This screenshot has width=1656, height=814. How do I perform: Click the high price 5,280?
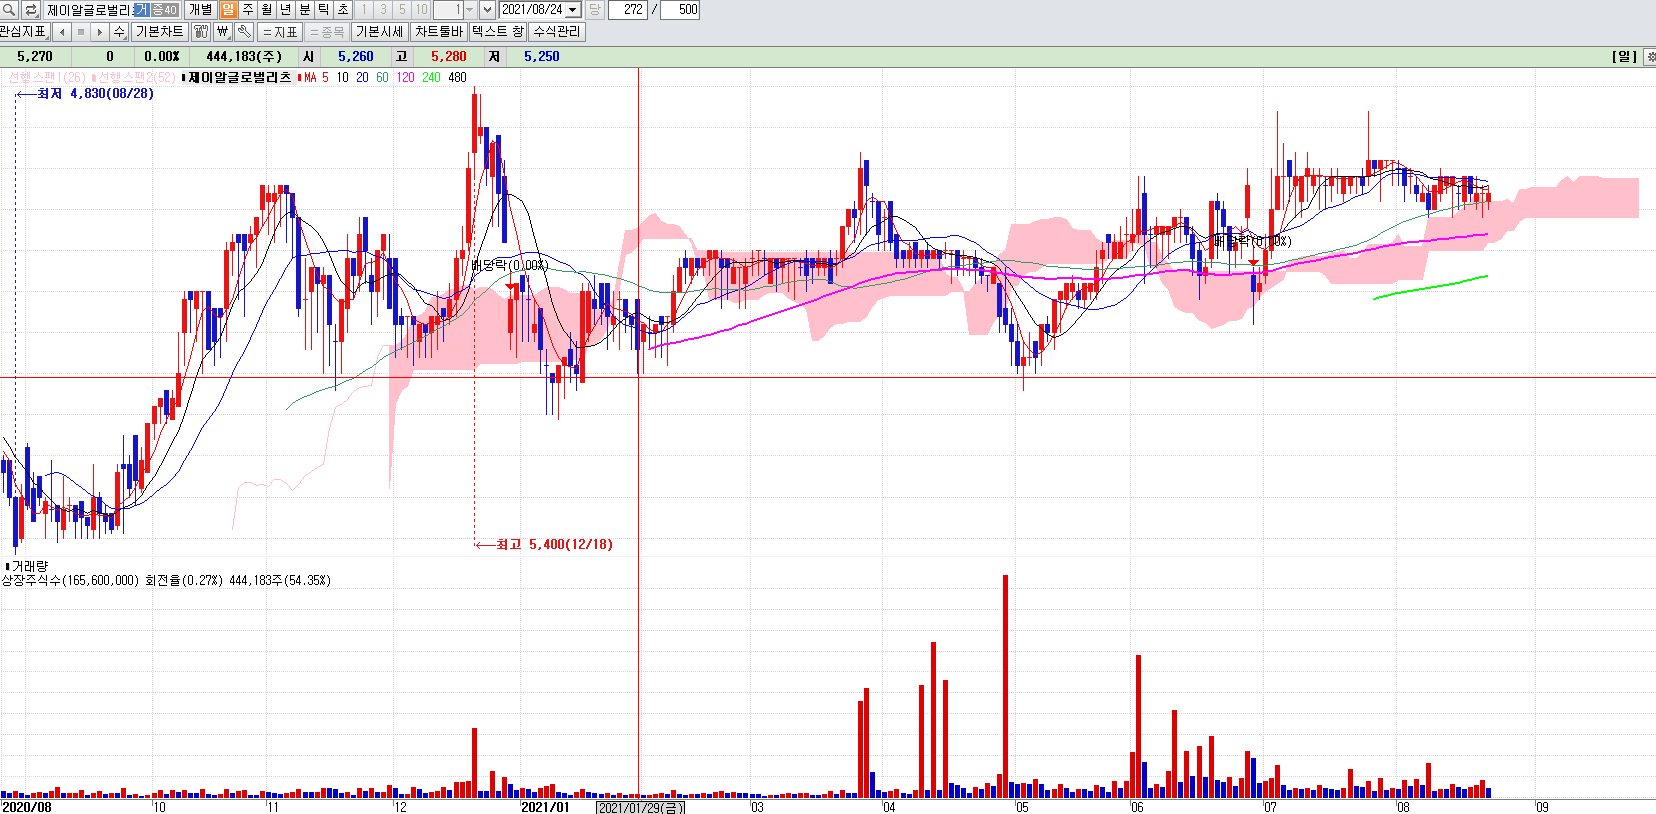tap(449, 57)
